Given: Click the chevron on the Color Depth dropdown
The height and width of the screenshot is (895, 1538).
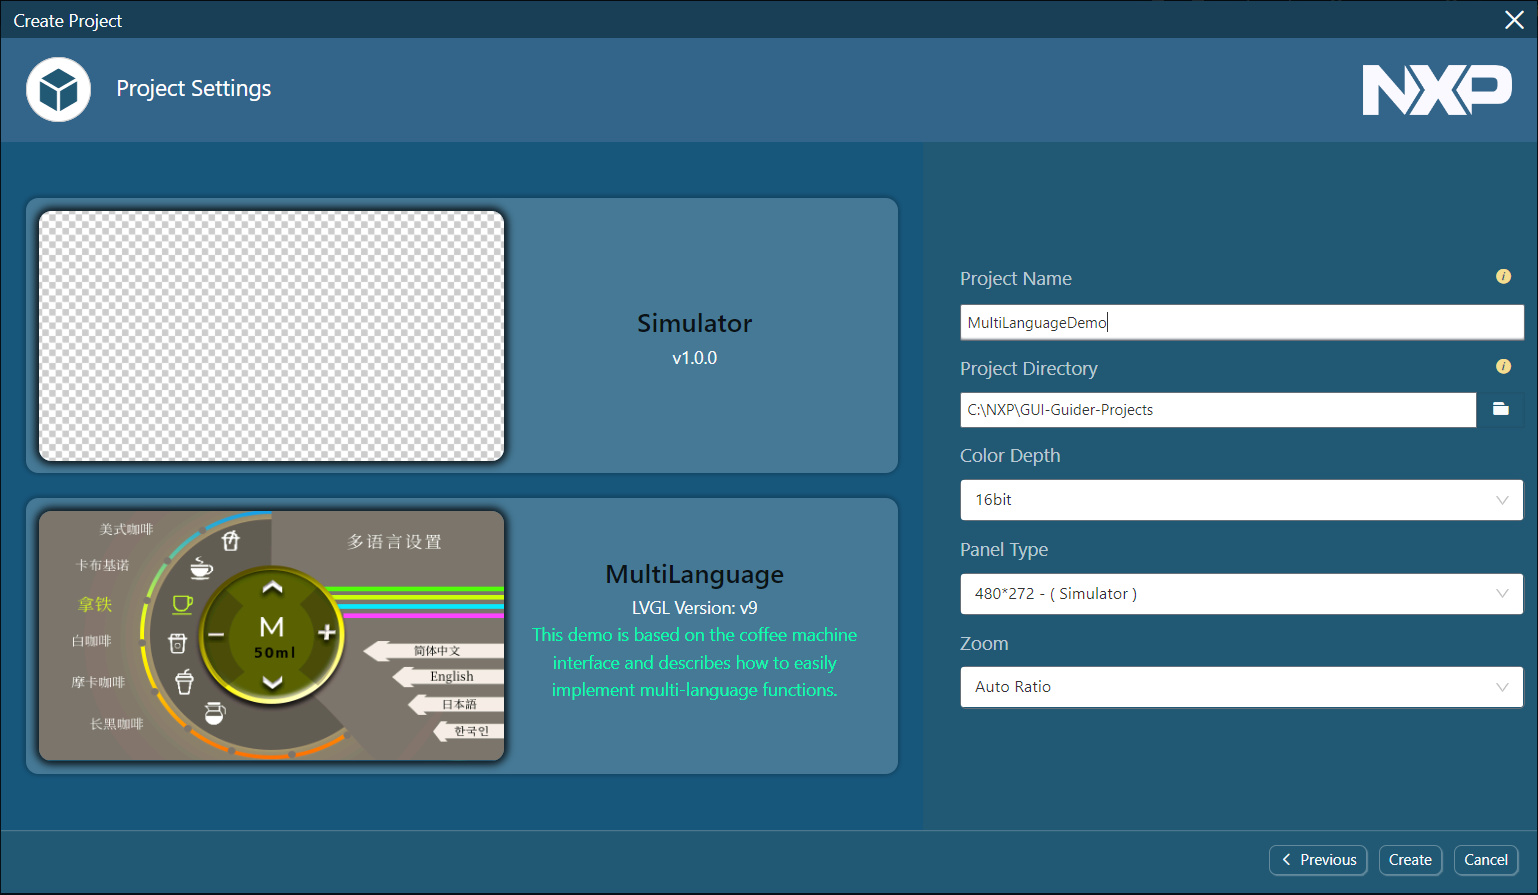Looking at the screenshot, I should pyautogui.click(x=1503, y=499).
